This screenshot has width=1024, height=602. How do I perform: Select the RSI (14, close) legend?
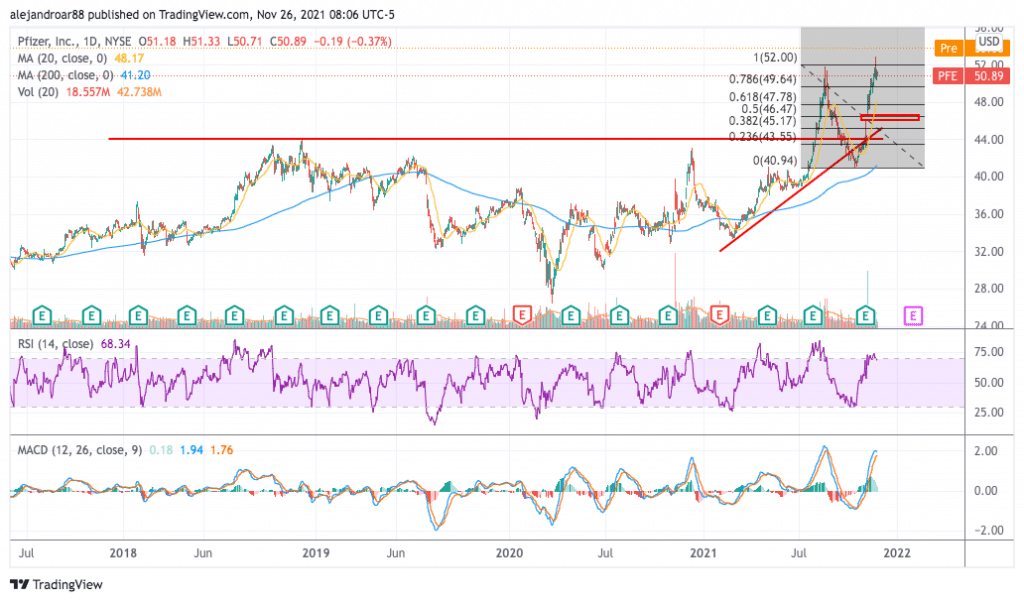tap(56, 343)
